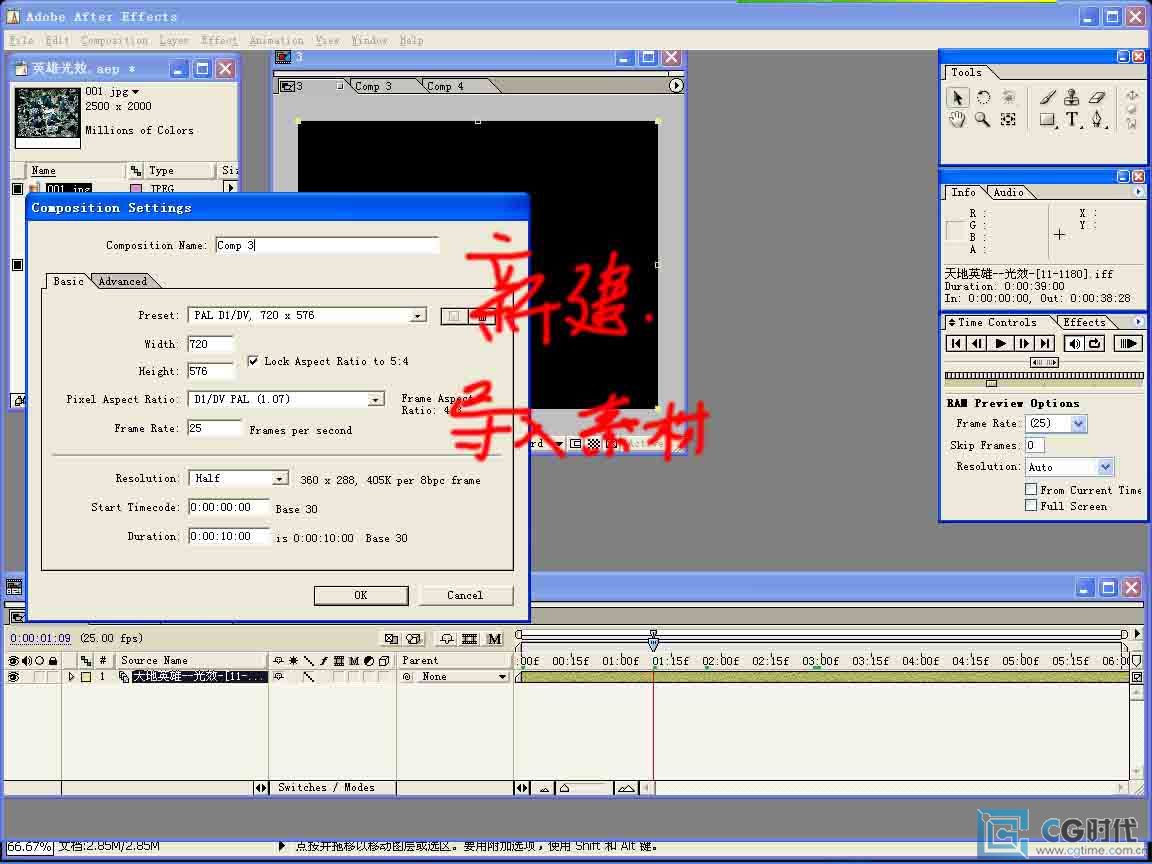Viewport: 1152px width, 864px height.
Task: Switch to the Effects tab
Action: click(1084, 323)
